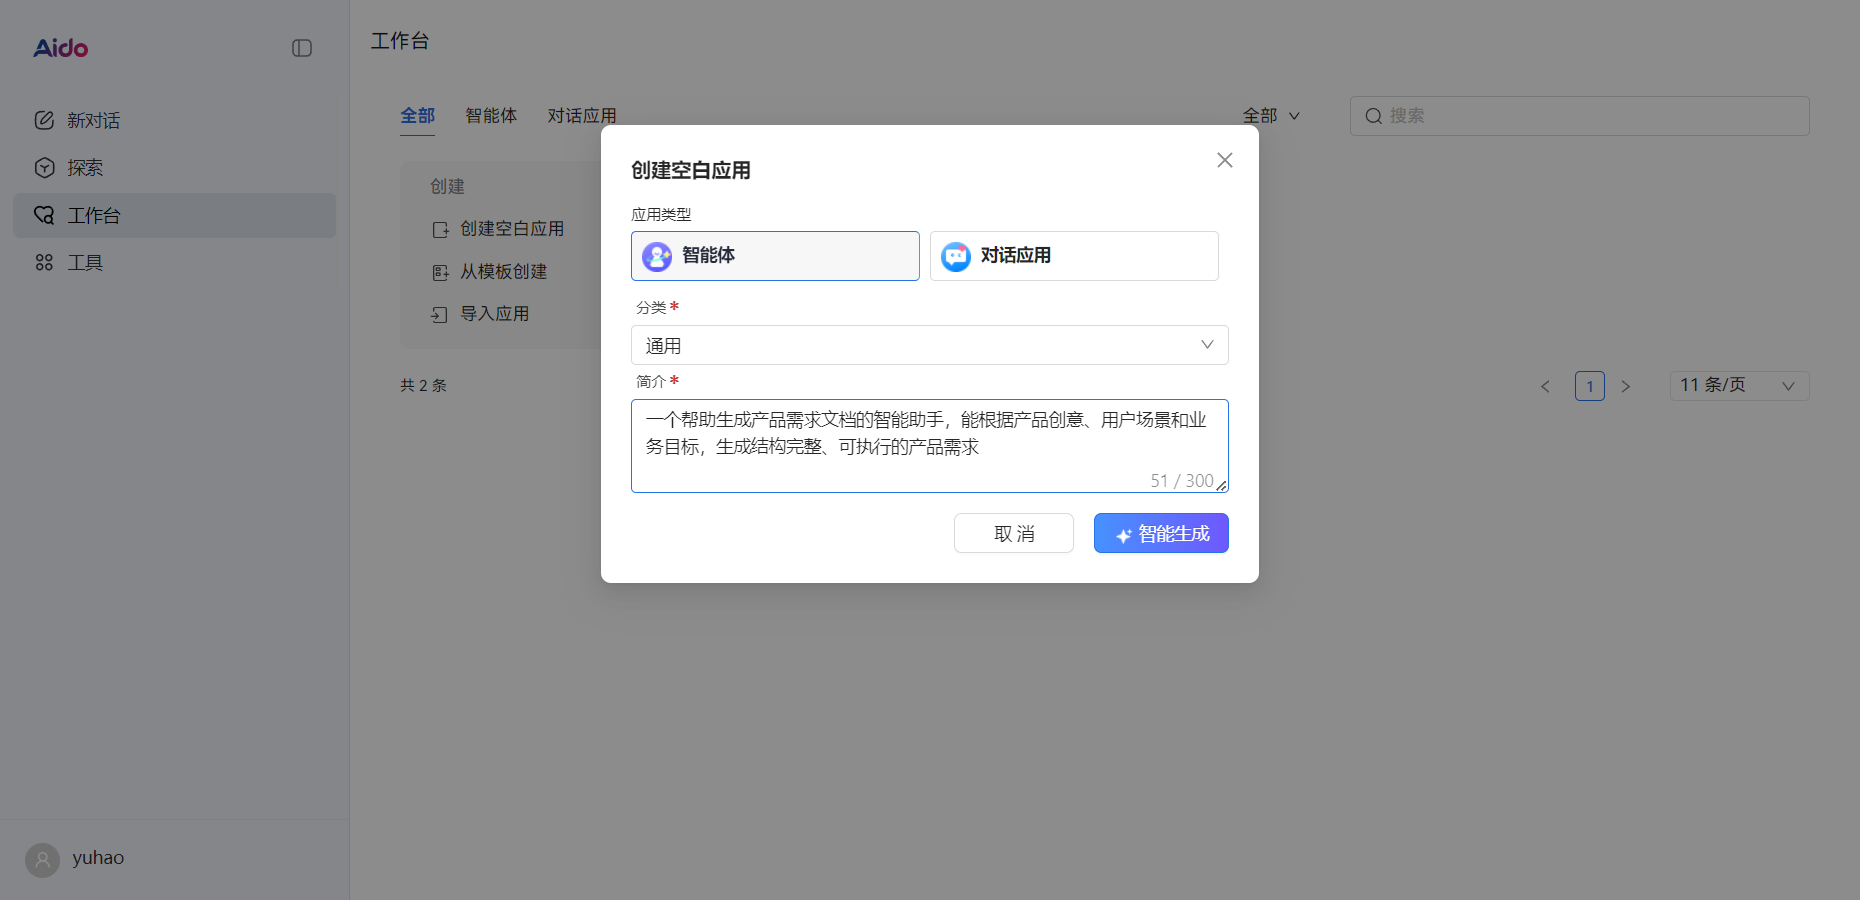Click the 创建空白应用 document icon
The image size is (1860, 900).
pyautogui.click(x=440, y=228)
